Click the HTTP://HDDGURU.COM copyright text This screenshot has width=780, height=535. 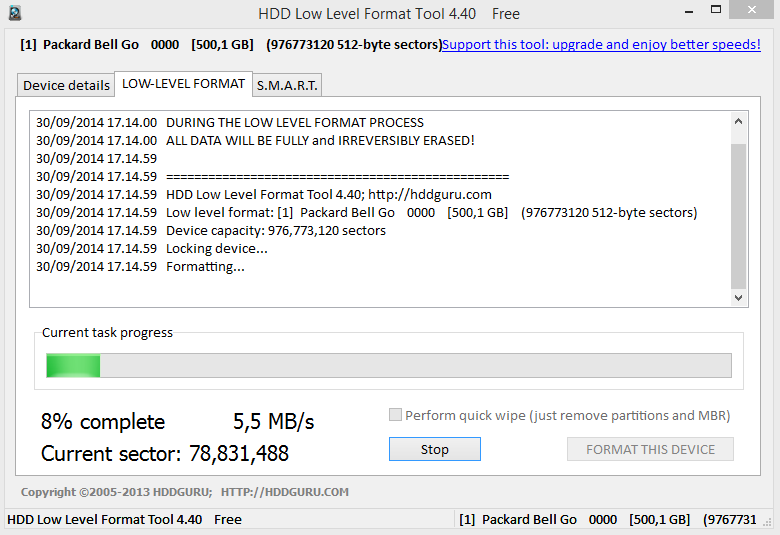pyautogui.click(x=285, y=492)
